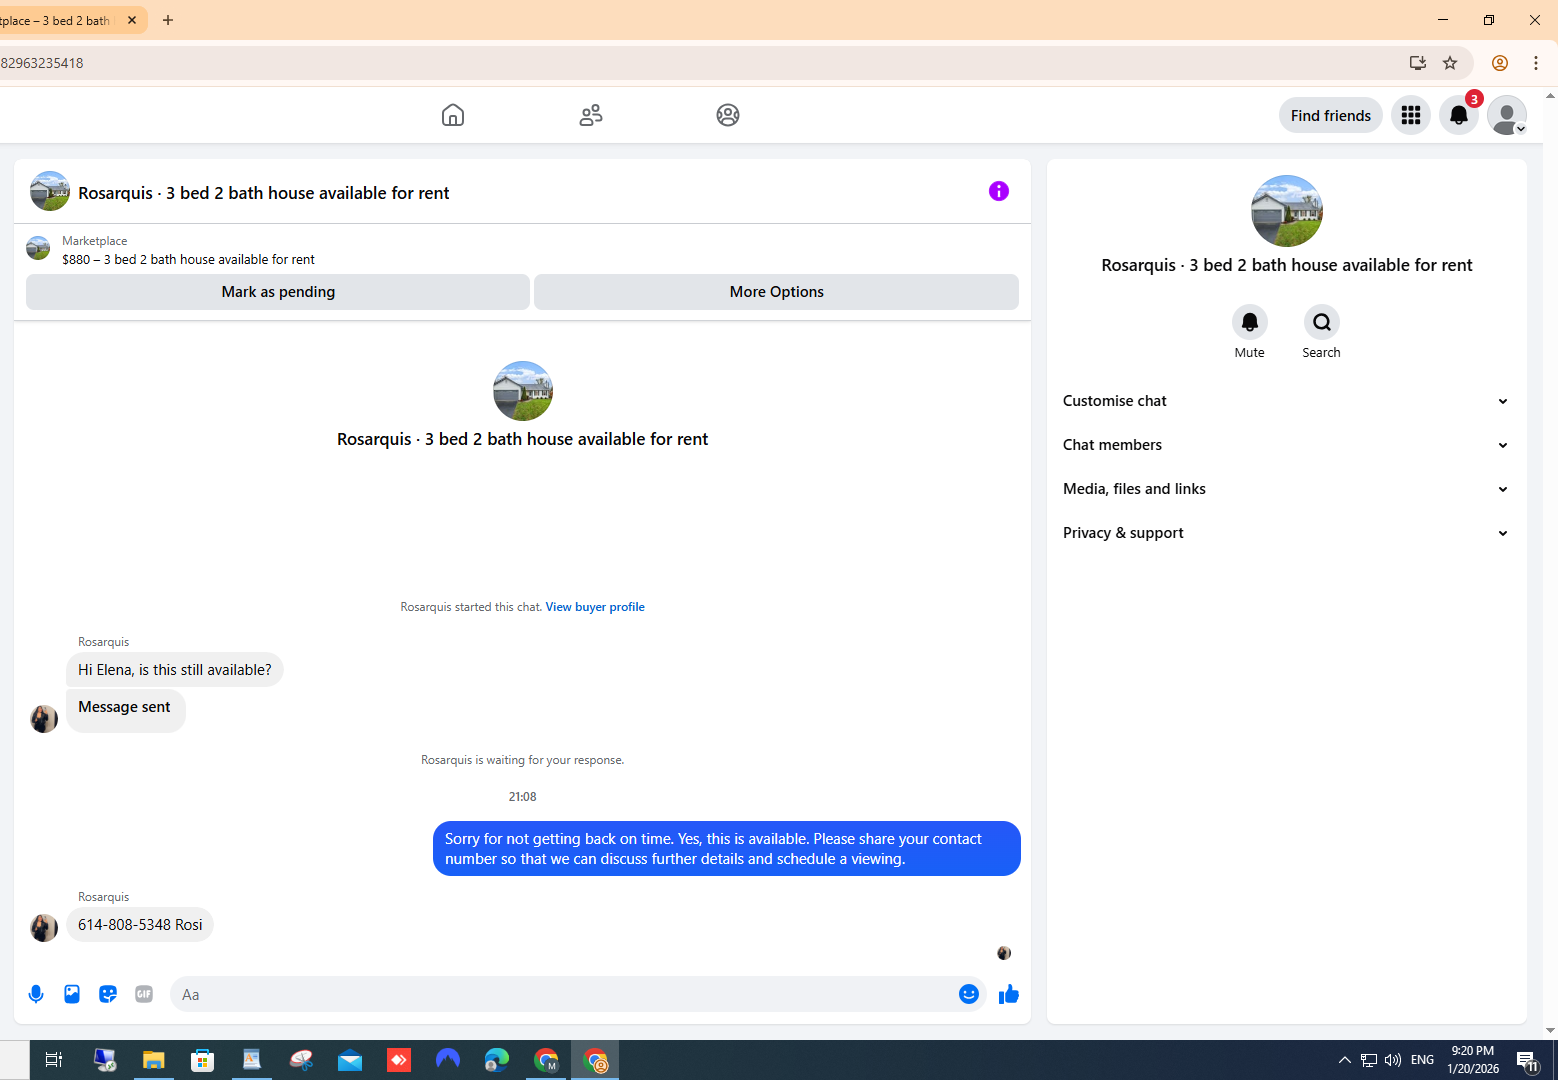
Task: Go to the Facebook Home icon
Action: 453,115
